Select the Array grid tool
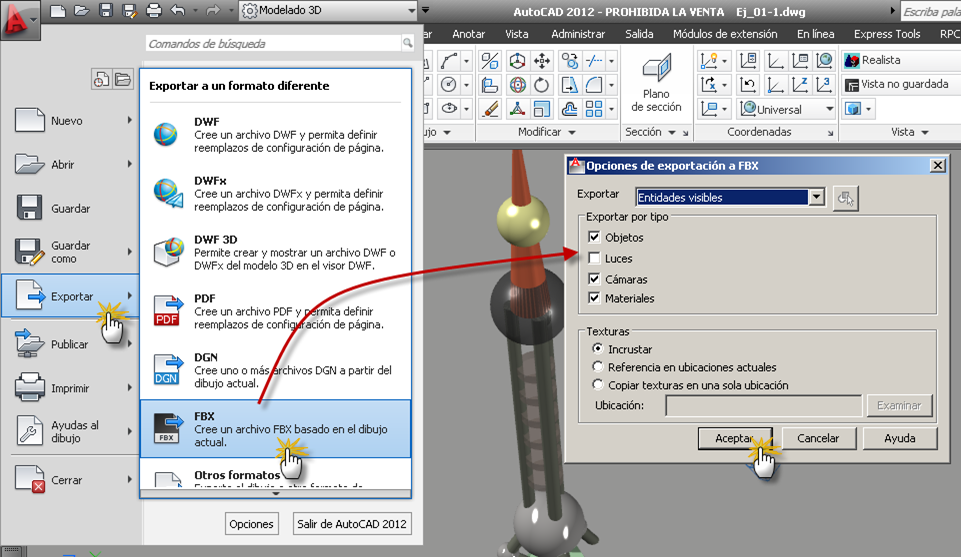 pyautogui.click(x=593, y=109)
